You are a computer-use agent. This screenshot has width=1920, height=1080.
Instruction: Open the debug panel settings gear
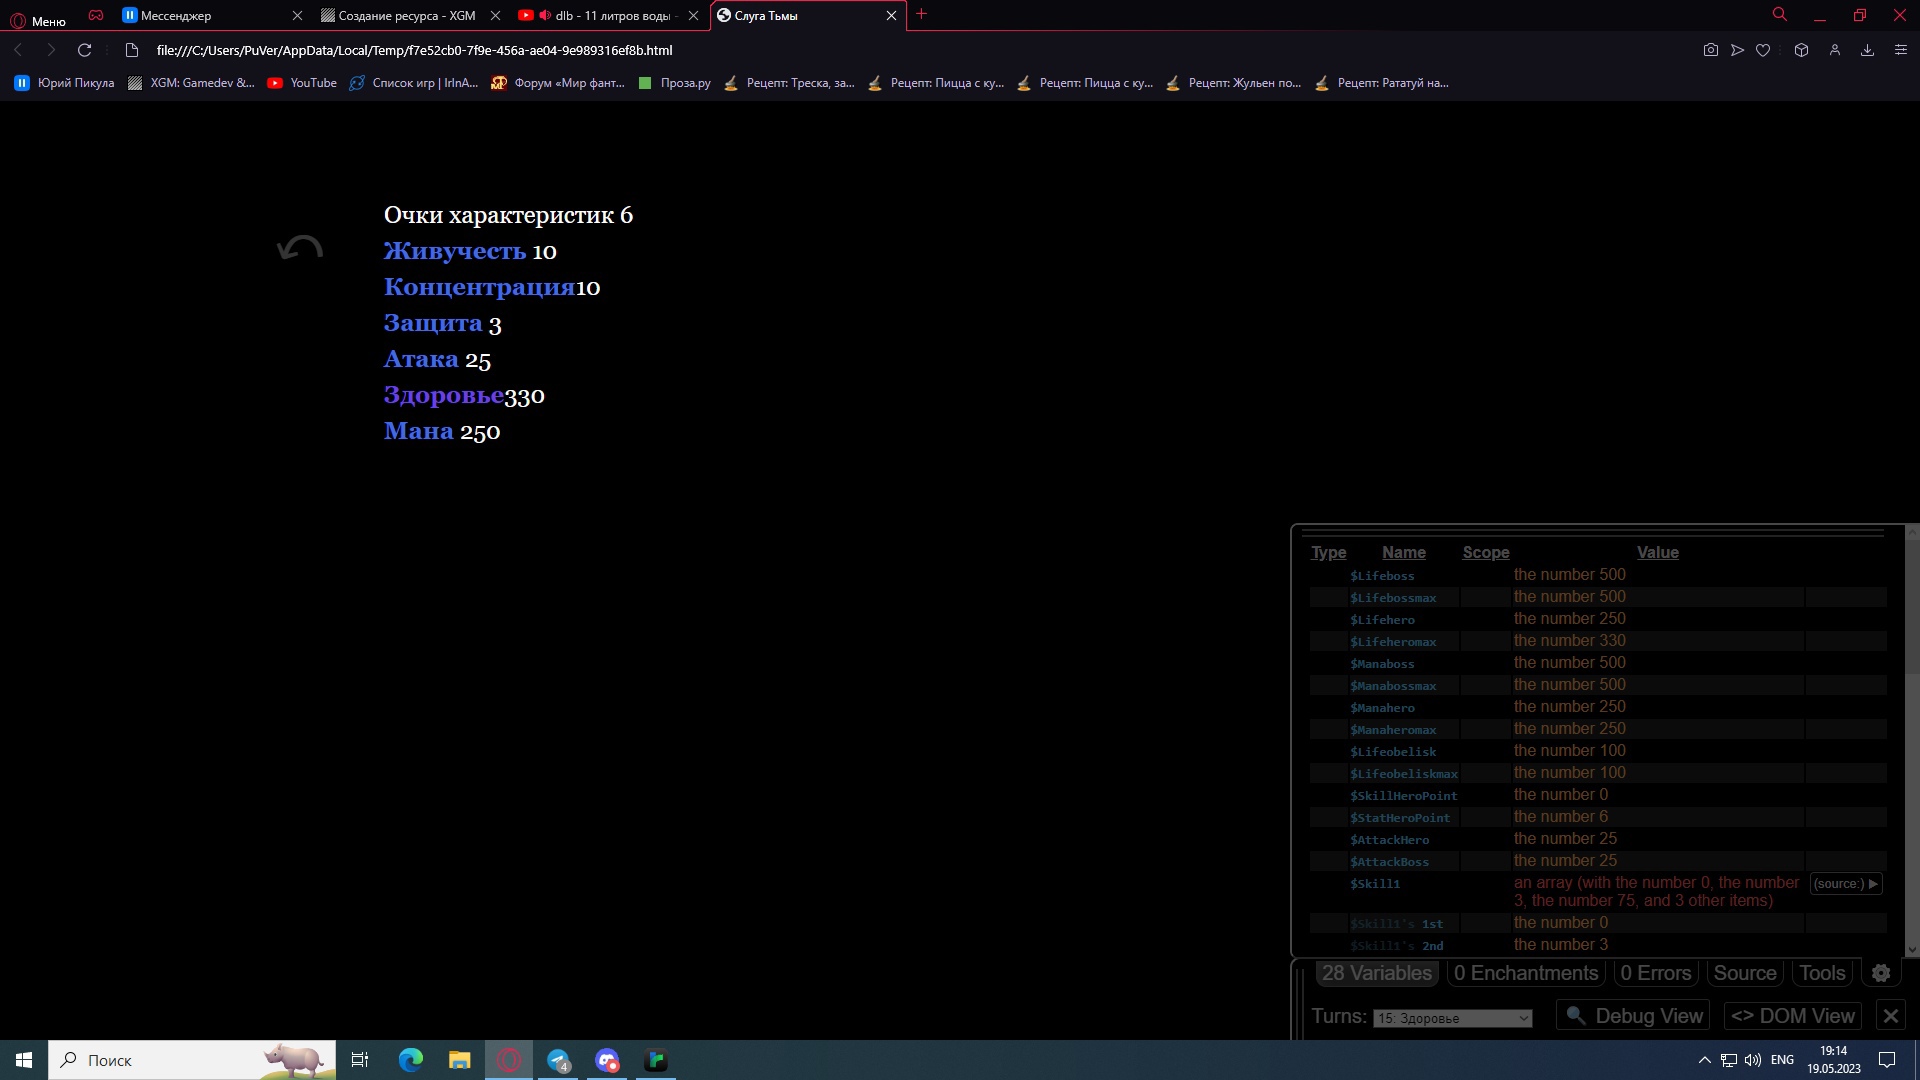coord(1881,973)
